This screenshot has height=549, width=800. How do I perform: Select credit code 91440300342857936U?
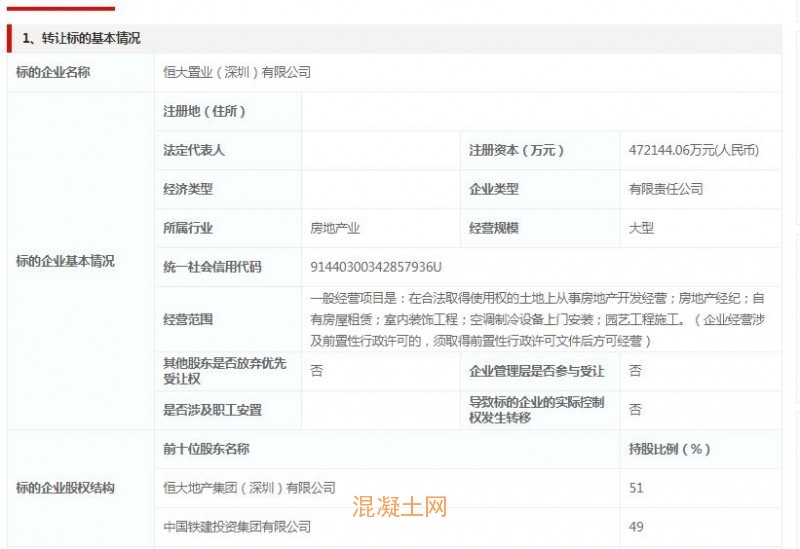376,267
